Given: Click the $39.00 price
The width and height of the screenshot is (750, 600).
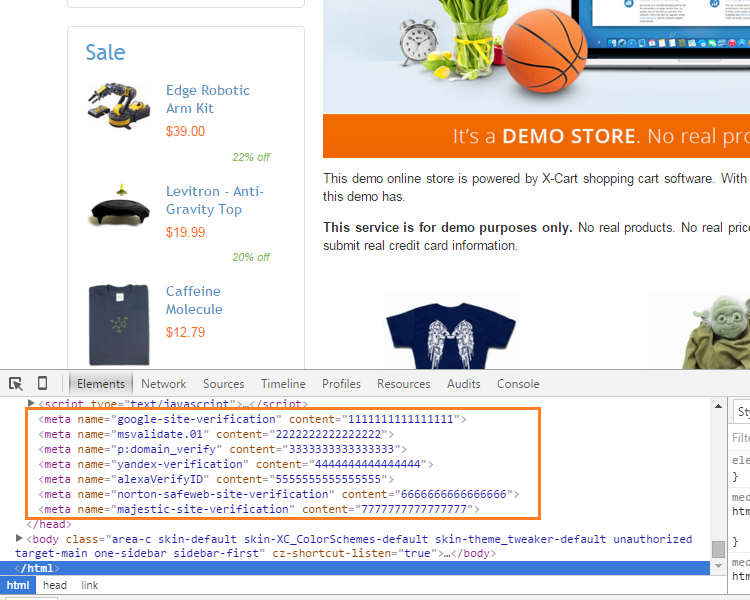Looking at the screenshot, I should [x=186, y=131].
